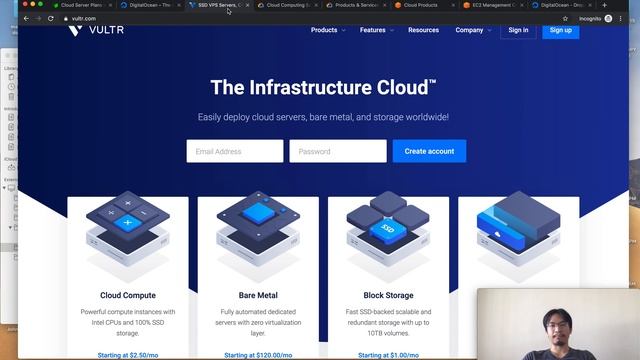Click the browser forward arrow
The image size is (640, 360).
click(38, 18)
